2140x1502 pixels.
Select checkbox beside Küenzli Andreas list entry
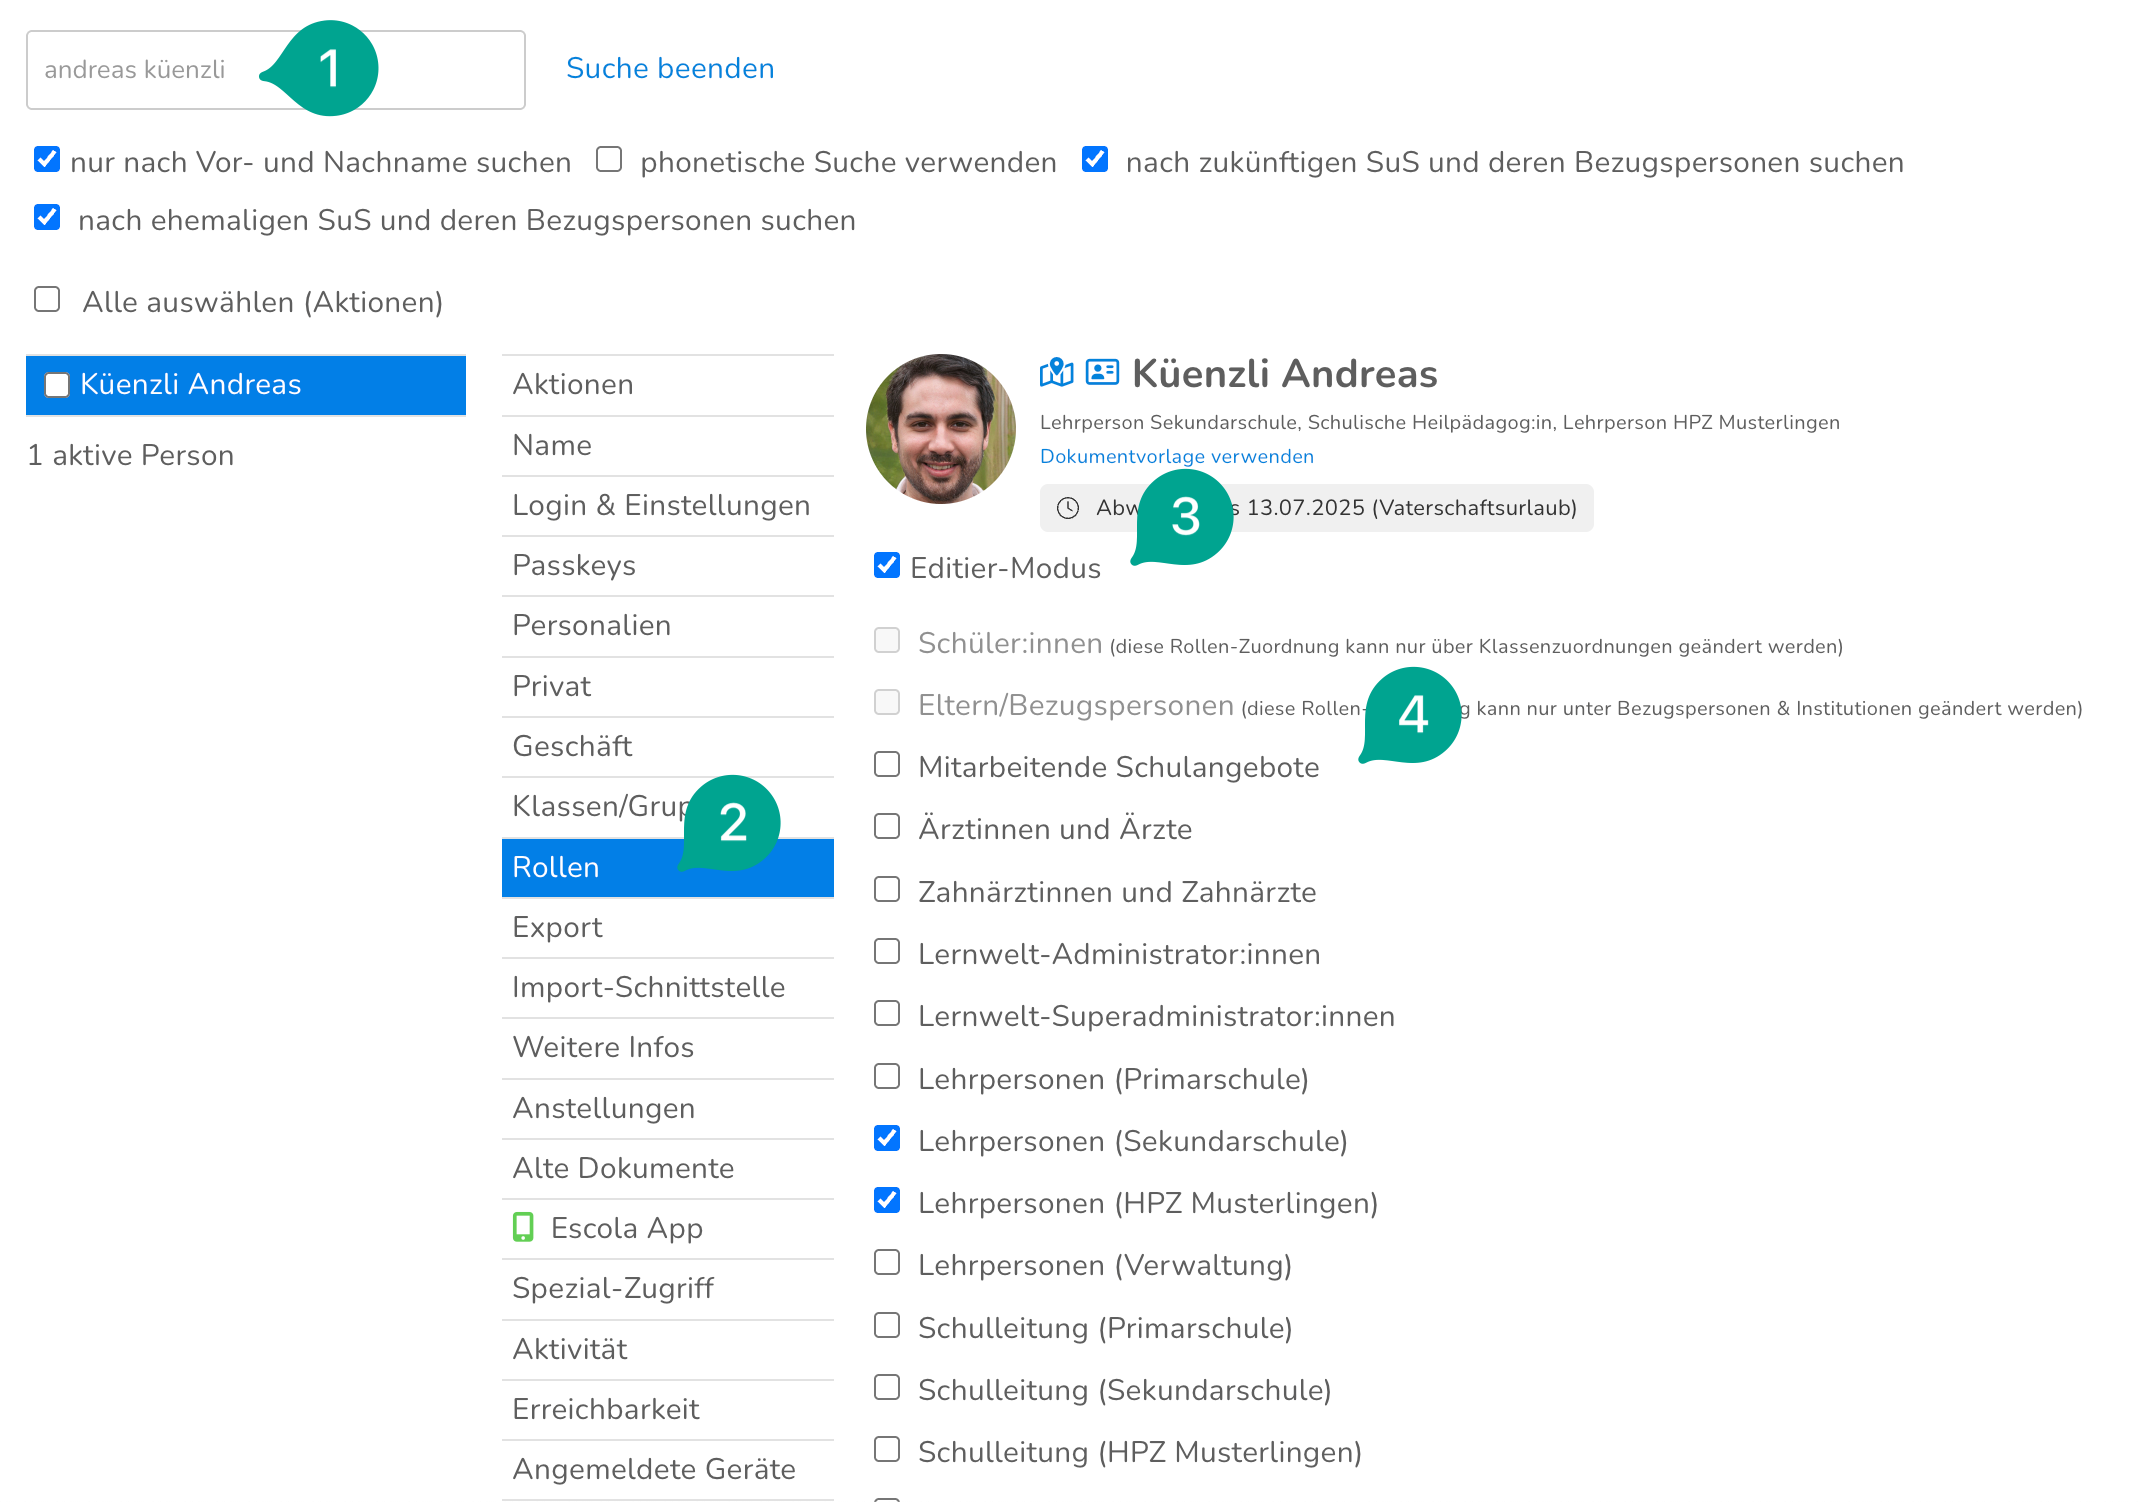[x=57, y=385]
